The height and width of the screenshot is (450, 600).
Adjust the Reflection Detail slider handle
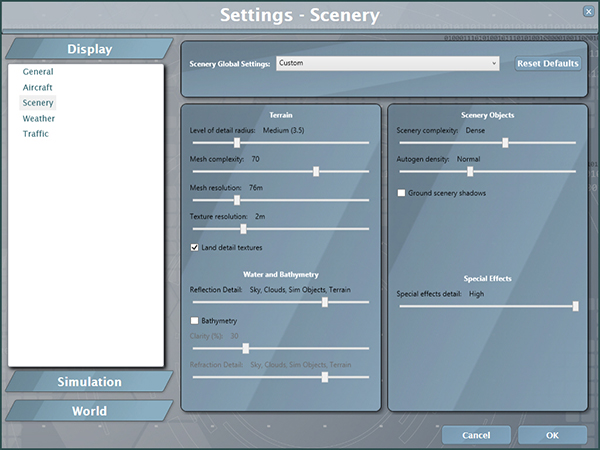coord(325,302)
